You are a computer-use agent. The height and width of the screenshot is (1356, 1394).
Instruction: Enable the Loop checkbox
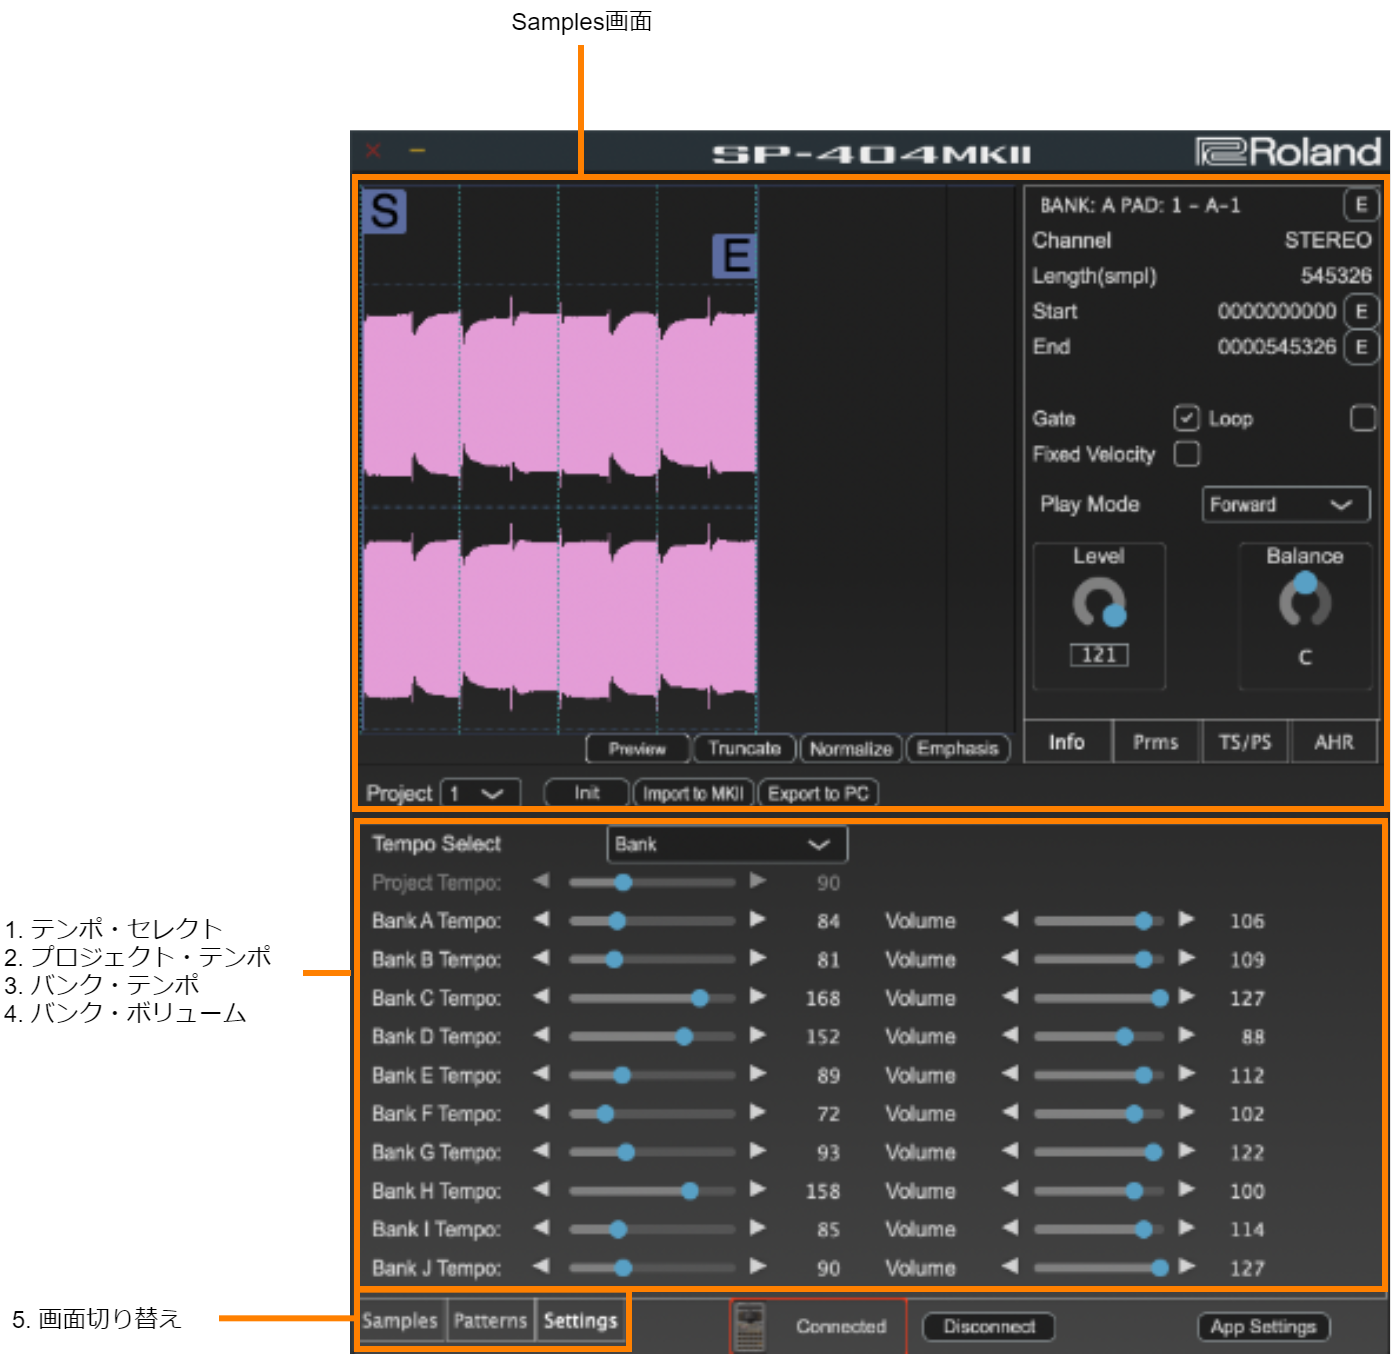(1362, 418)
